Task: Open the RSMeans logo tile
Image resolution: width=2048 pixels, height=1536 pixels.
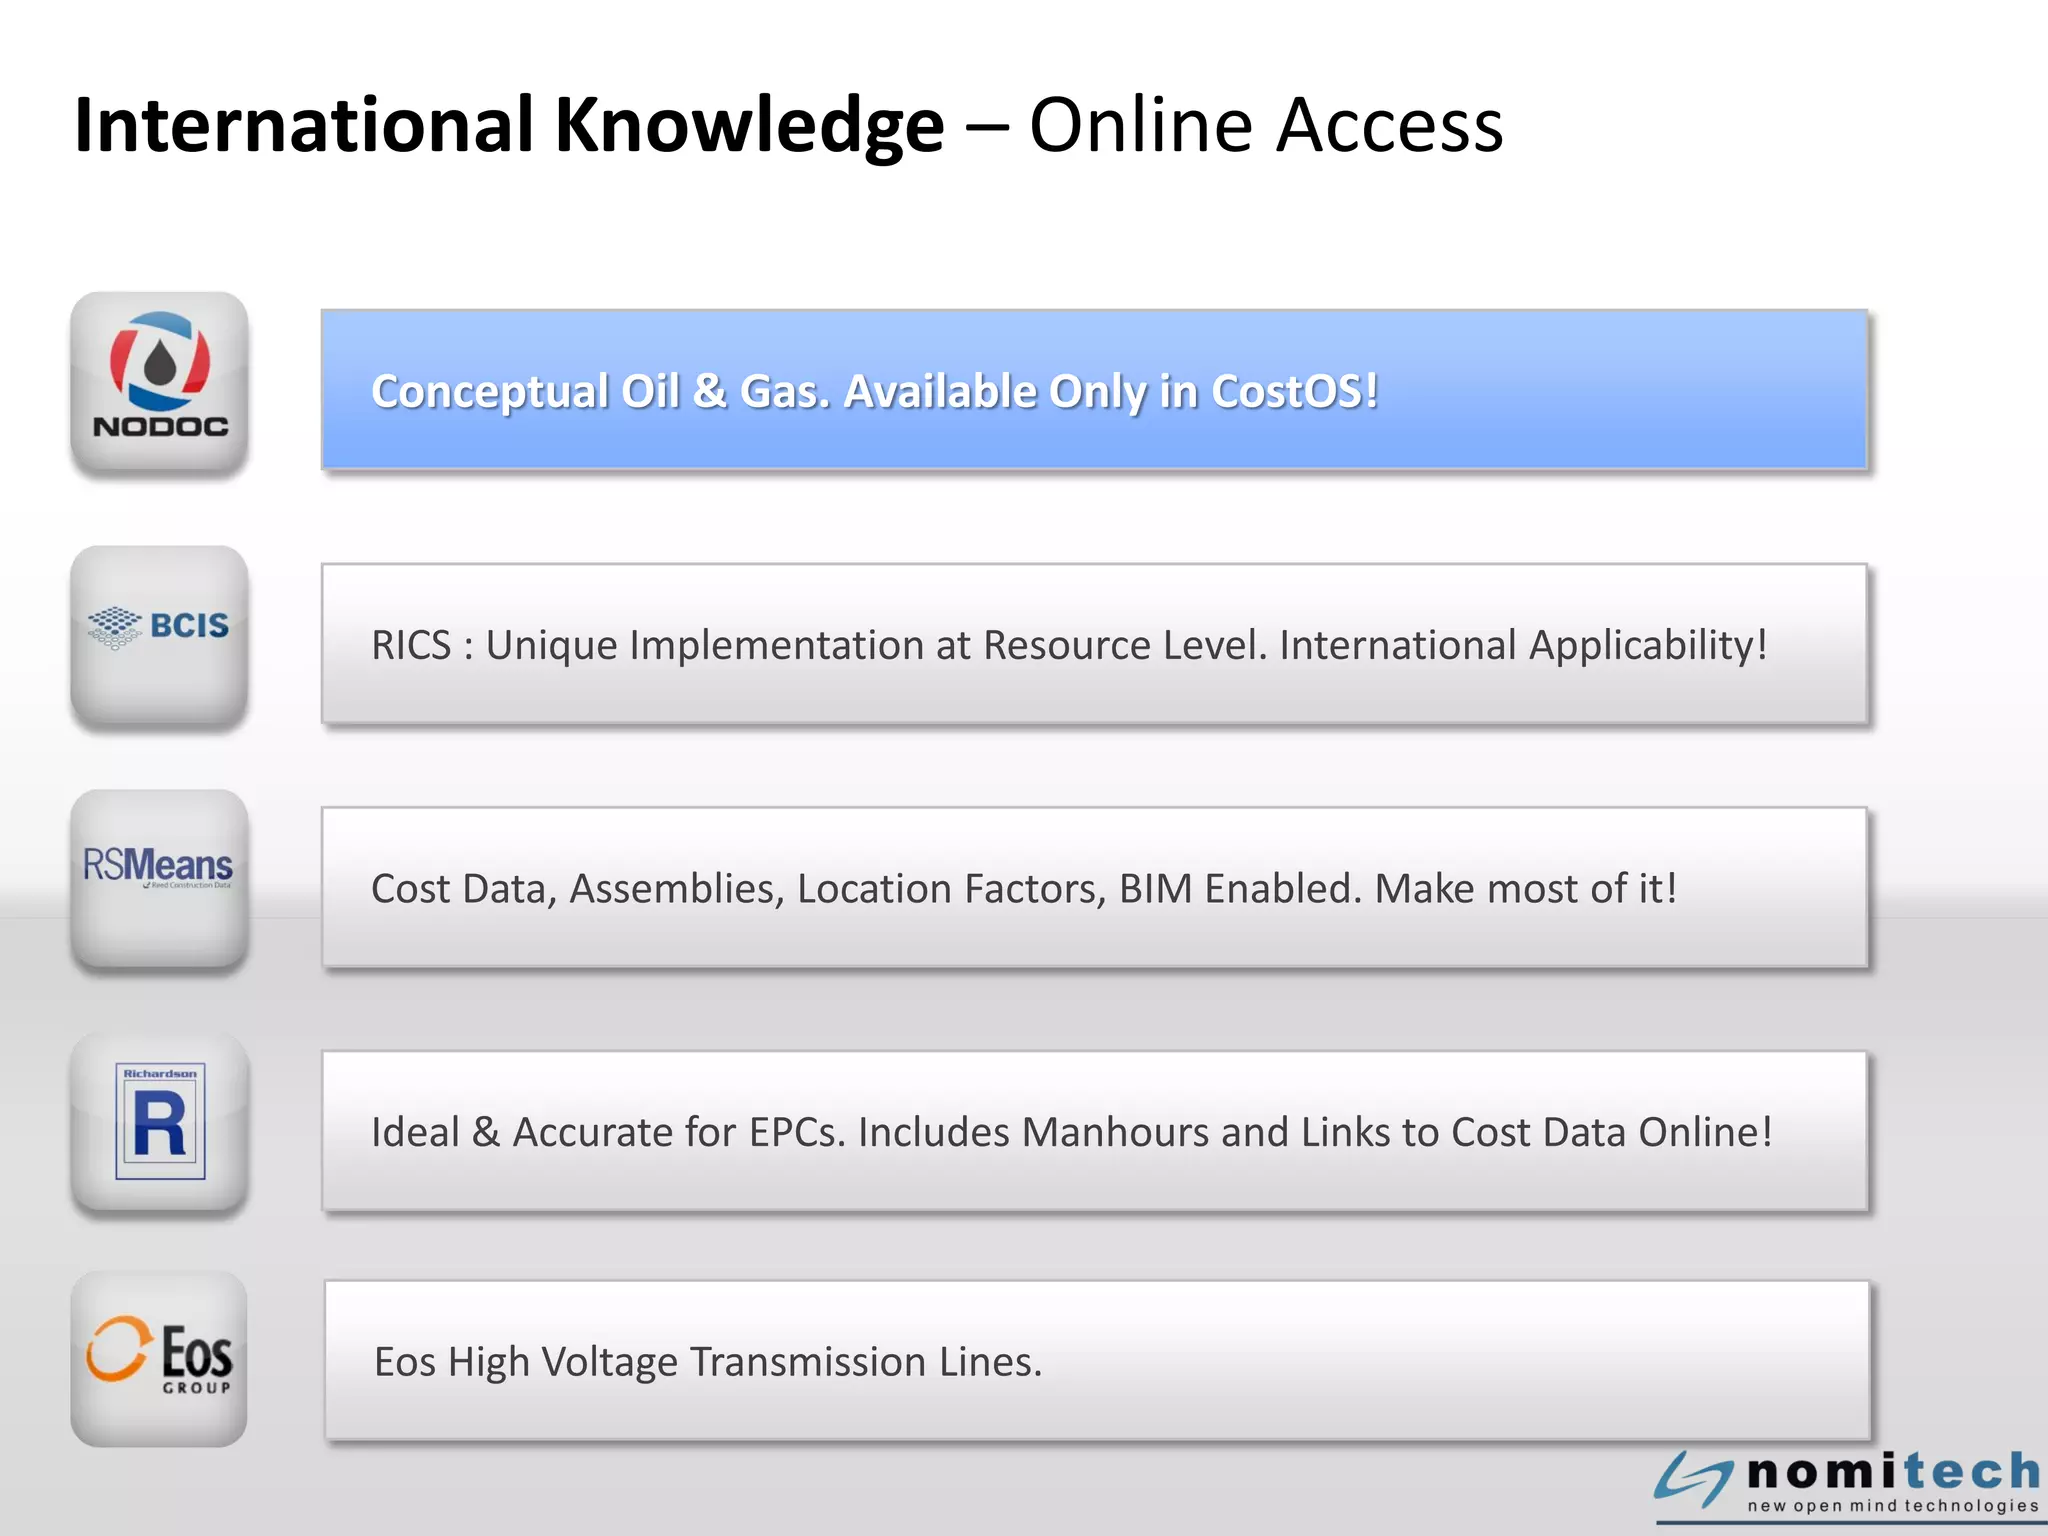Action: (x=159, y=880)
